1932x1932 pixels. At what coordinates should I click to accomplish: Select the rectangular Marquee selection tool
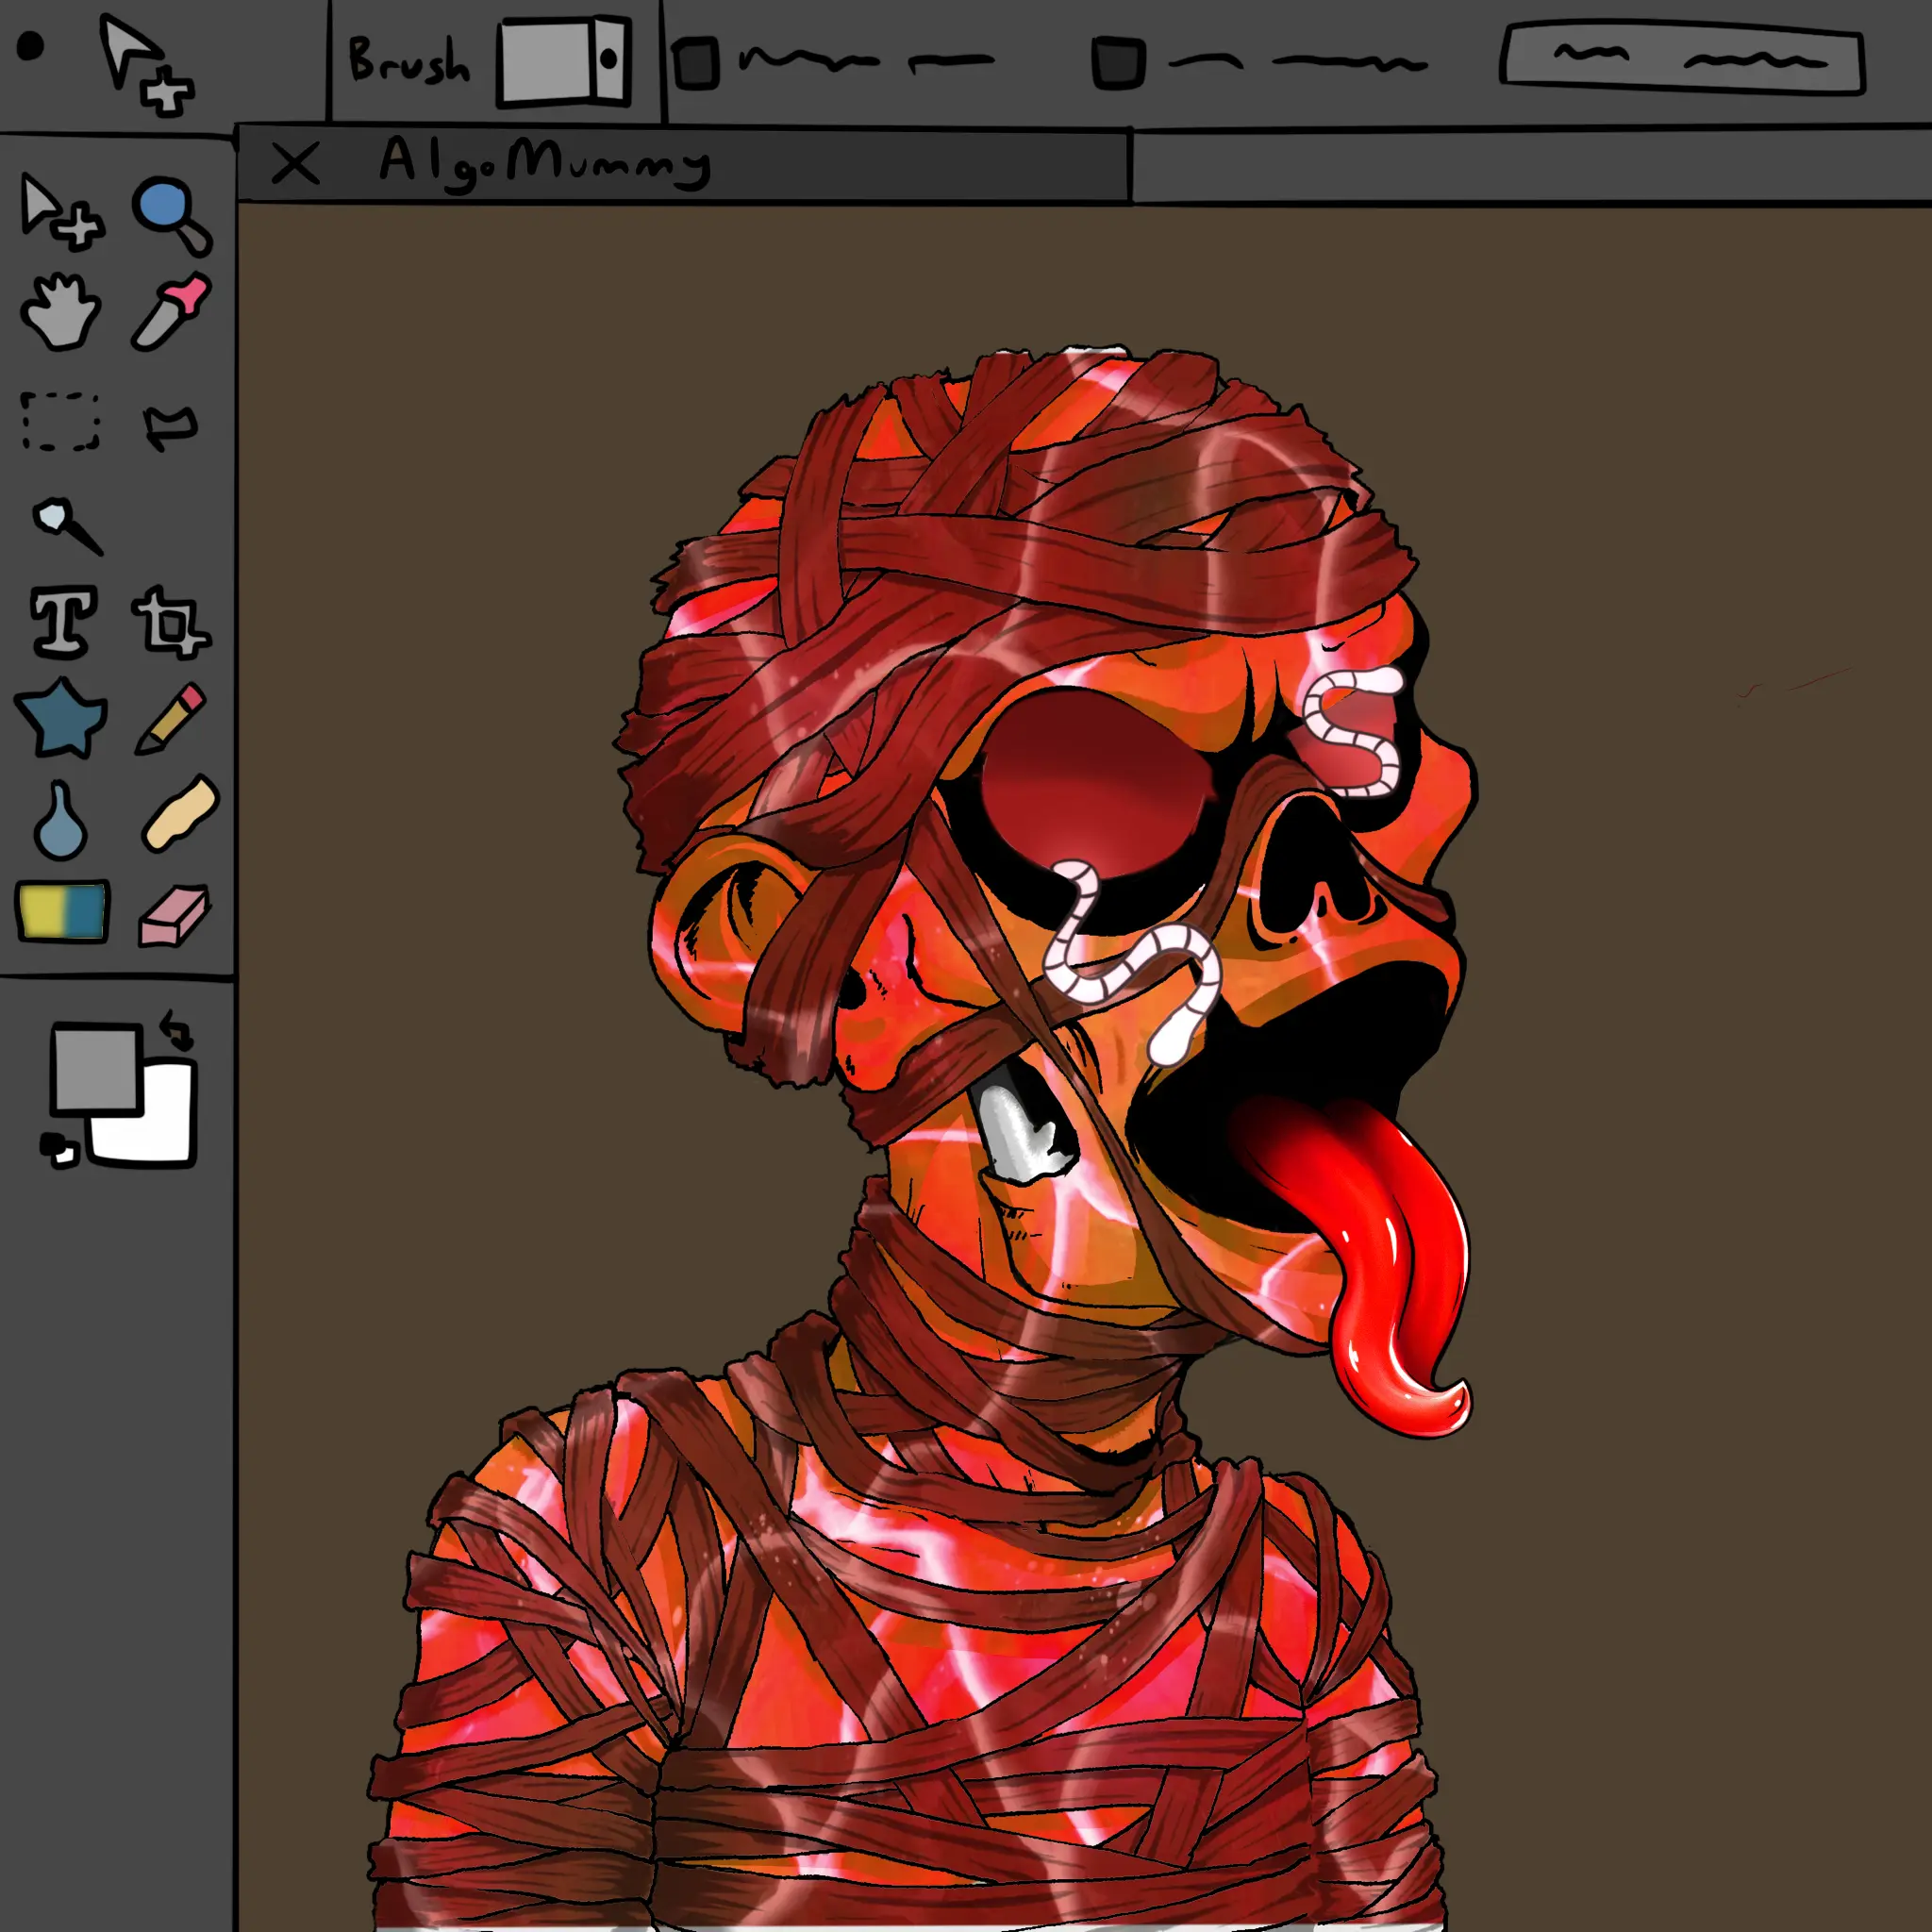[x=60, y=421]
